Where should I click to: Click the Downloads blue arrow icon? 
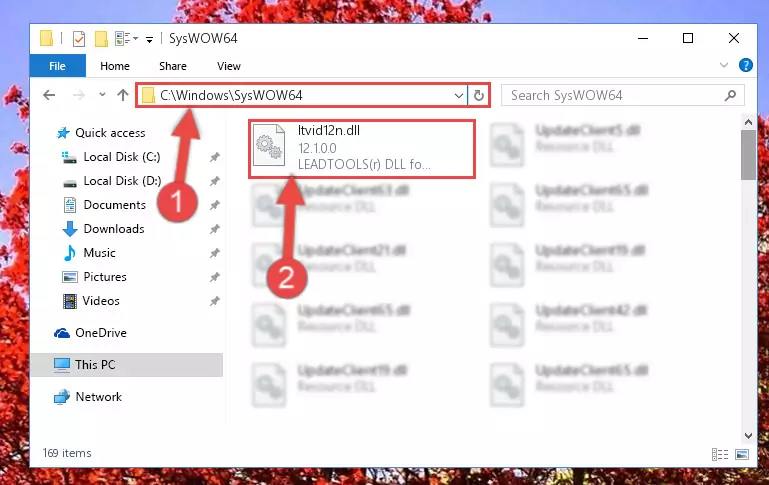click(70, 229)
